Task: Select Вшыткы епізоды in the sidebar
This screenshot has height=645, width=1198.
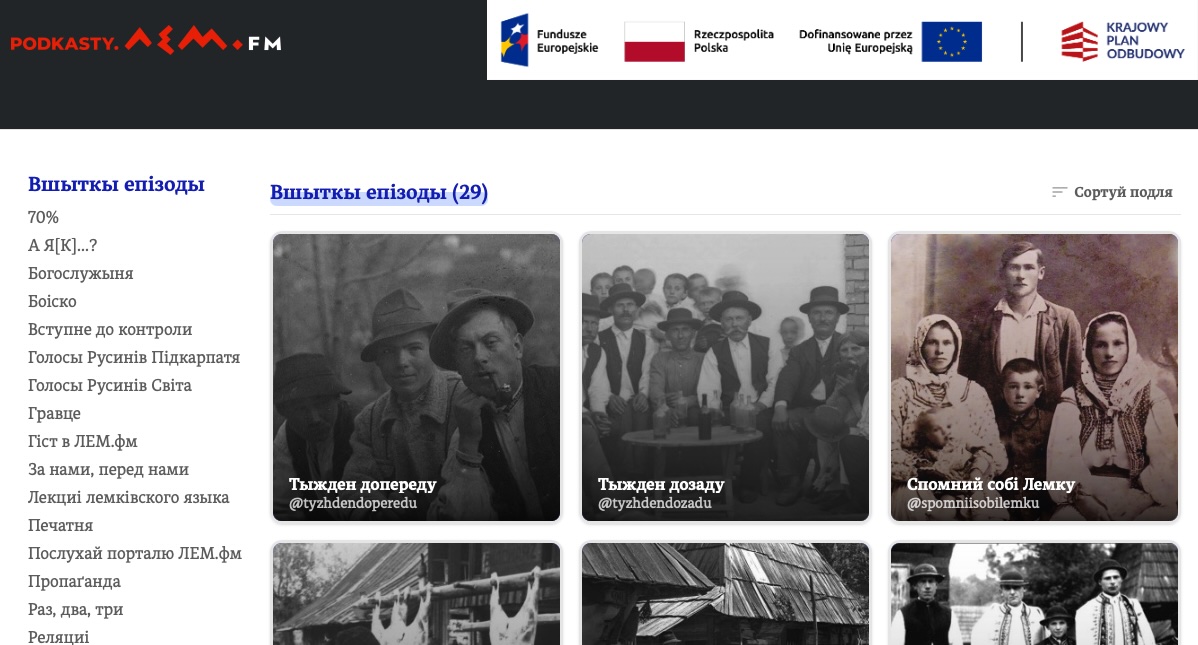Action: [116, 184]
